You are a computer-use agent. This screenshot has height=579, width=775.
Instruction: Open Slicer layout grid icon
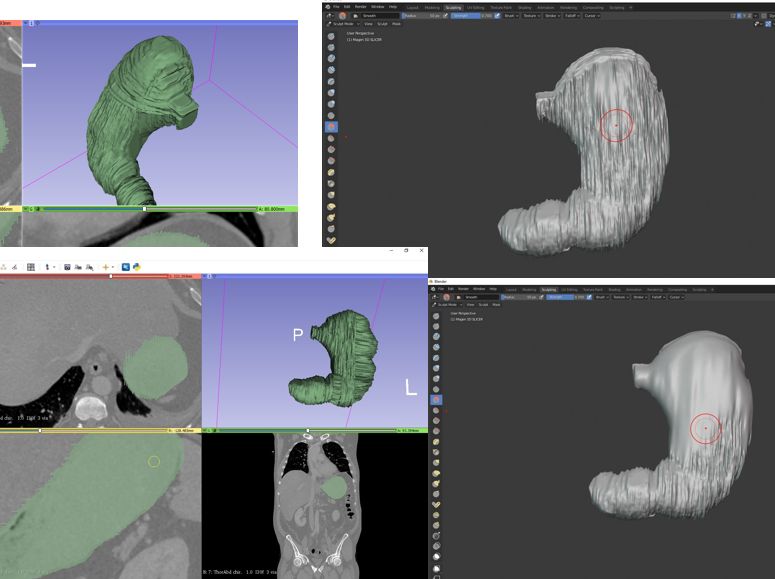[31, 267]
